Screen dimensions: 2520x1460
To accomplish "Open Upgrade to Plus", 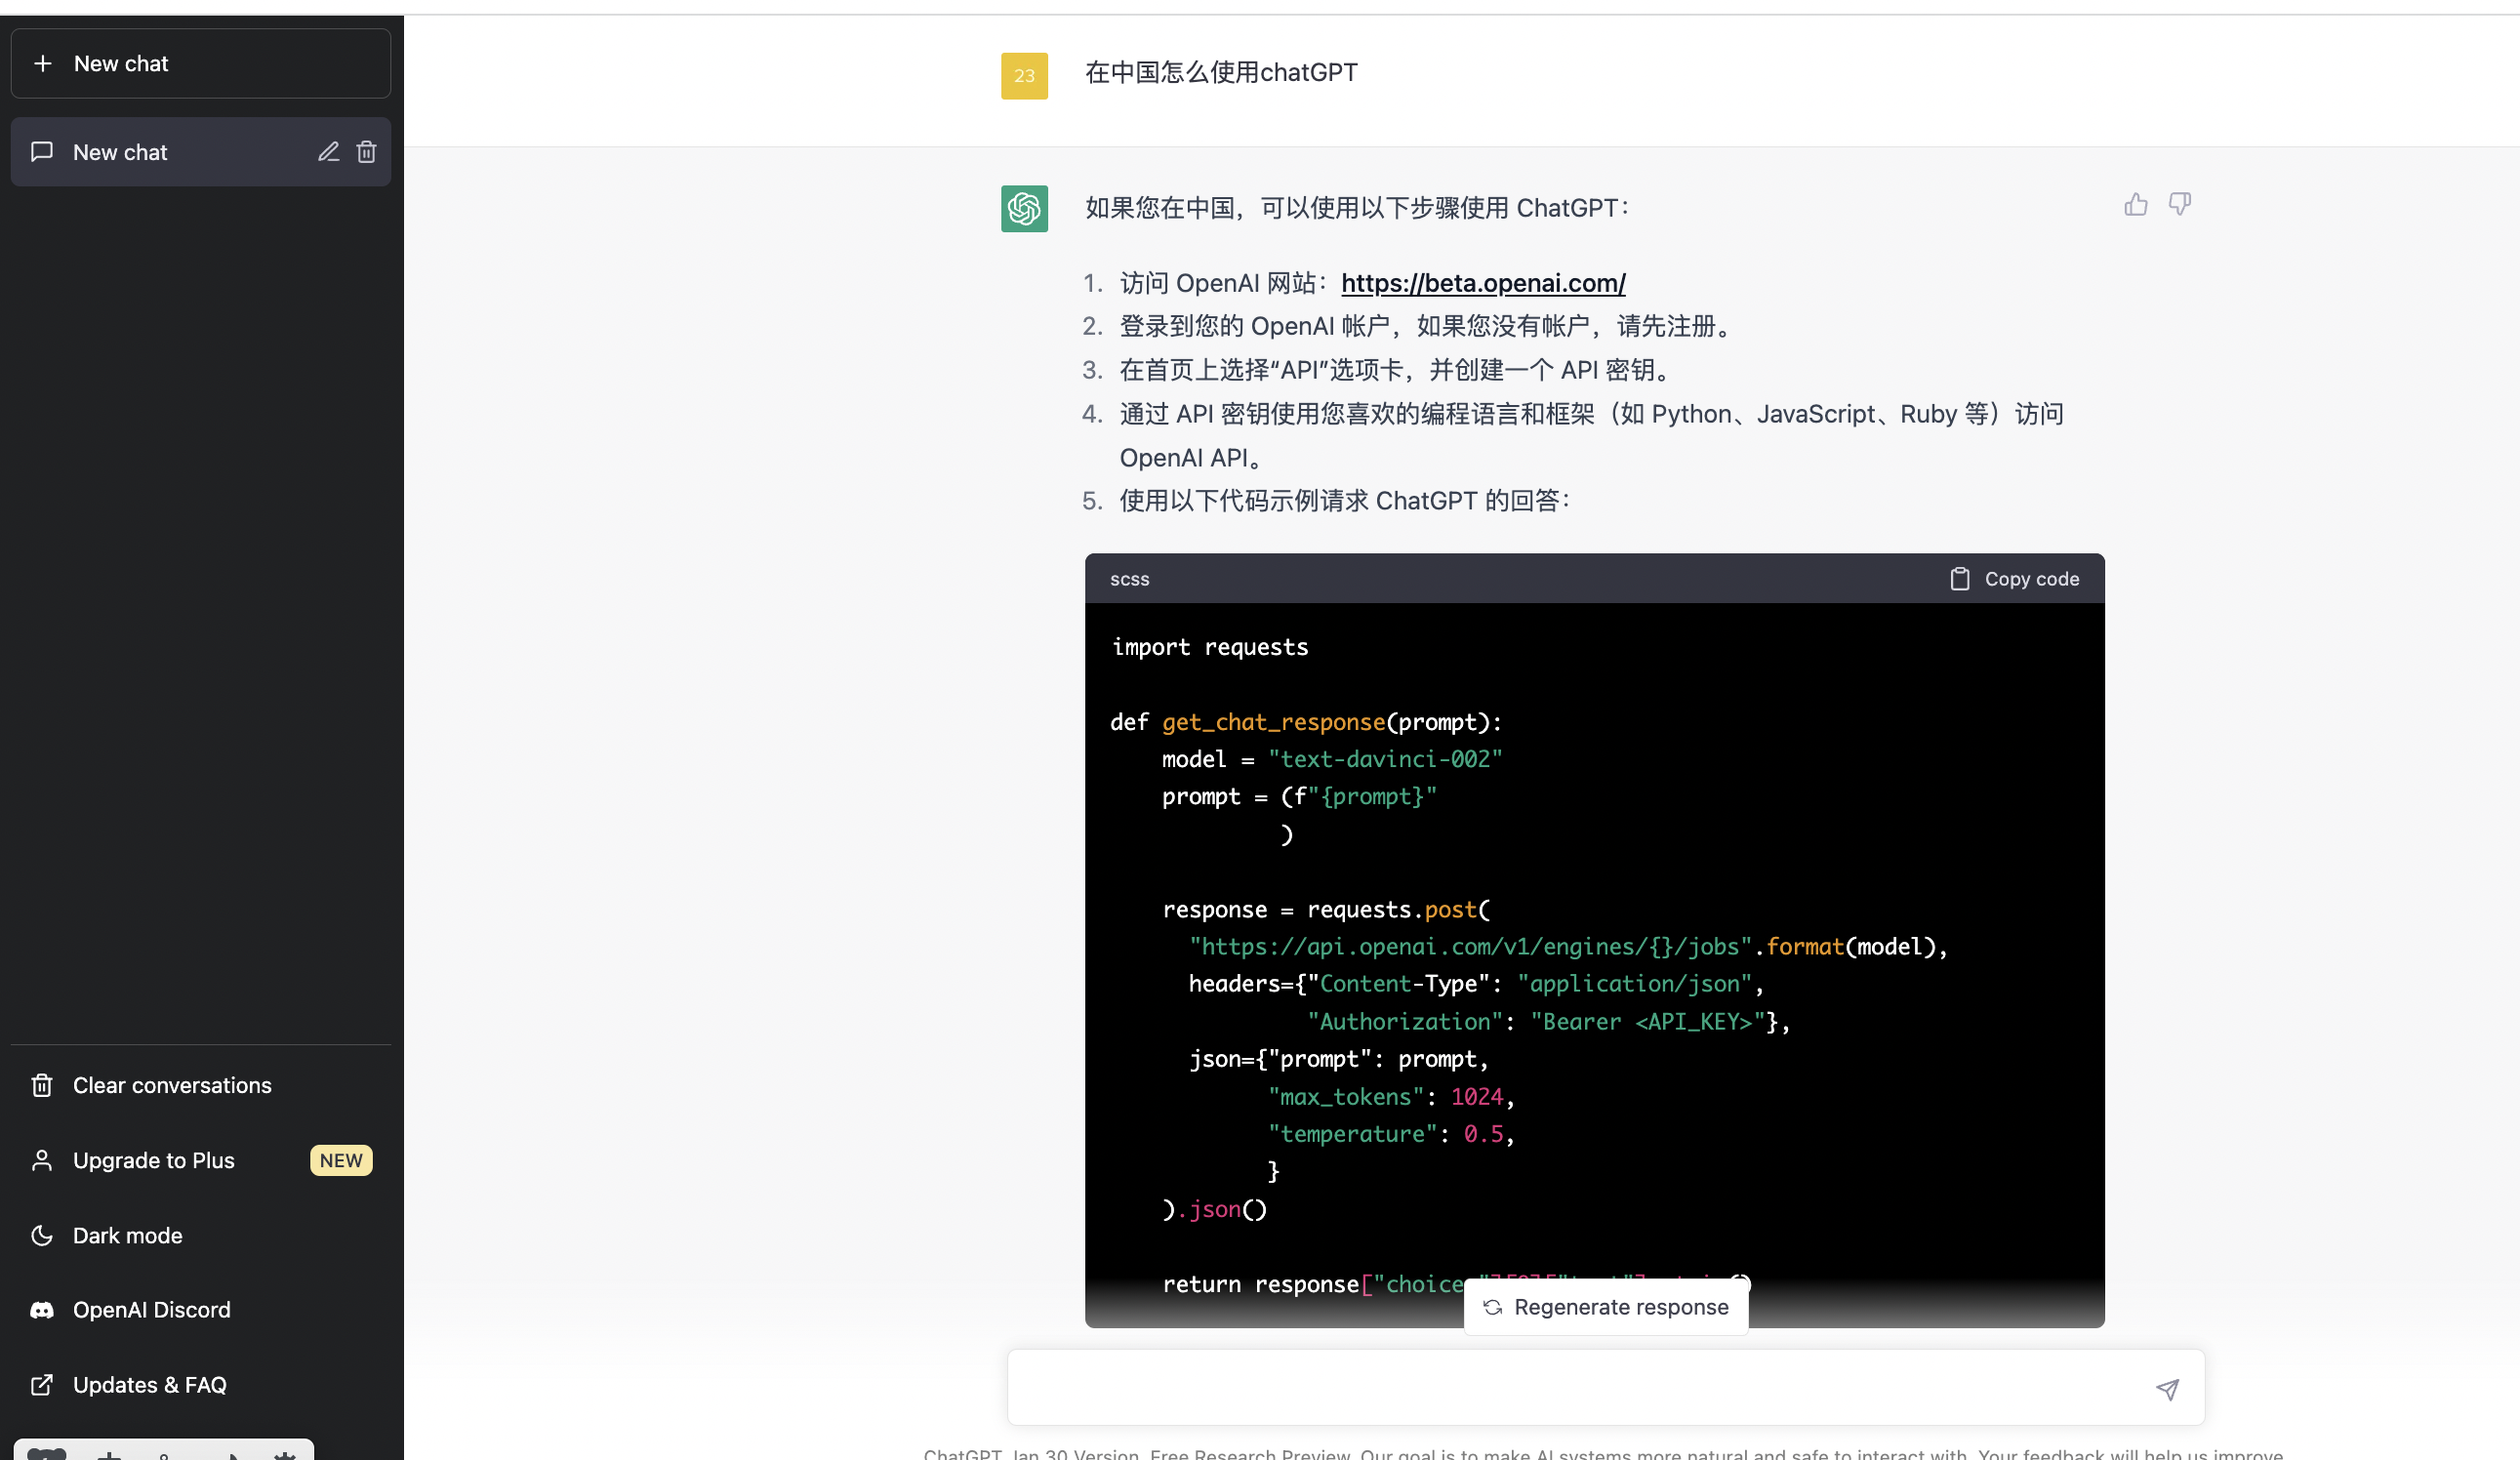I will (x=200, y=1160).
